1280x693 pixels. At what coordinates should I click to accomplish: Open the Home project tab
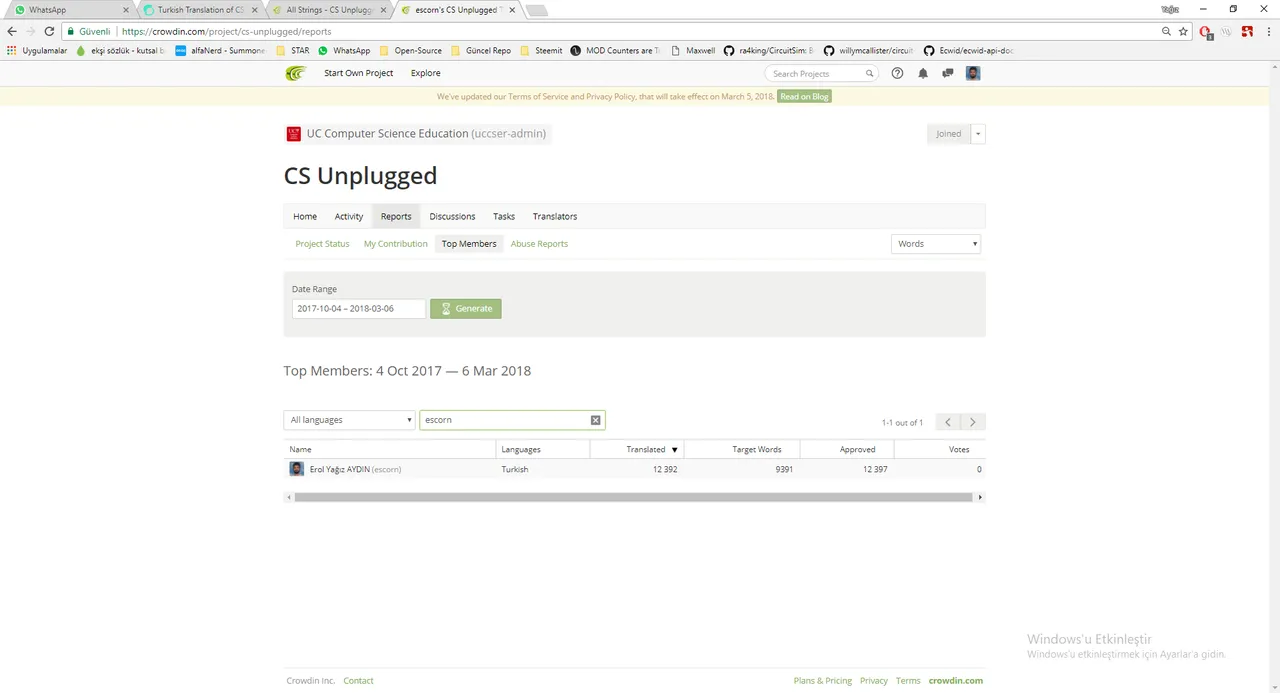[x=305, y=216]
